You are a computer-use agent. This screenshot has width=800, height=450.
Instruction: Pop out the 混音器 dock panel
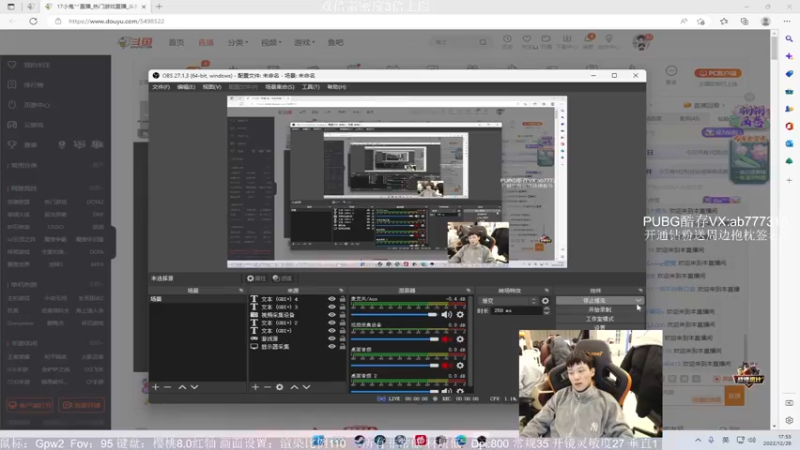[x=468, y=290]
